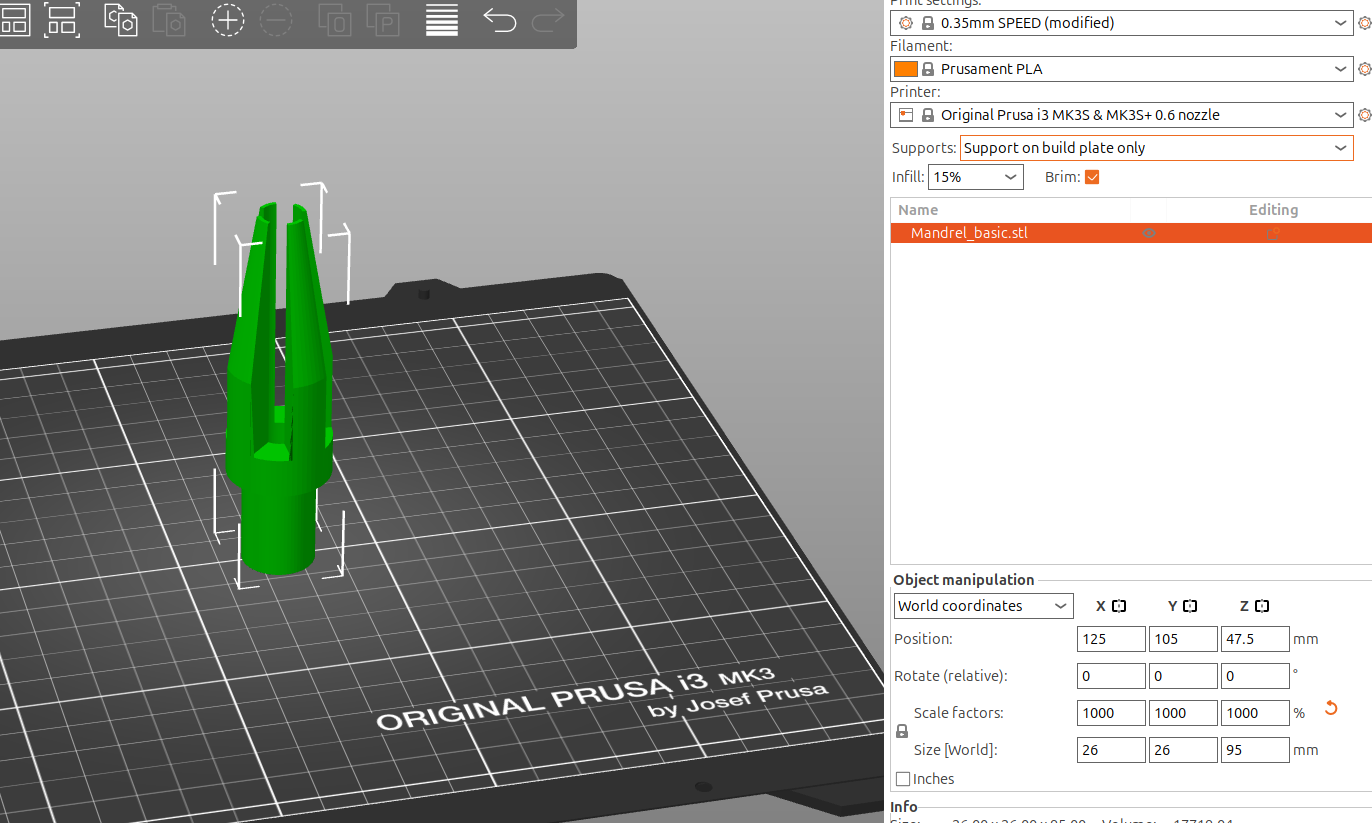
Task: Open the World coordinates dropdown
Action: pos(983,606)
